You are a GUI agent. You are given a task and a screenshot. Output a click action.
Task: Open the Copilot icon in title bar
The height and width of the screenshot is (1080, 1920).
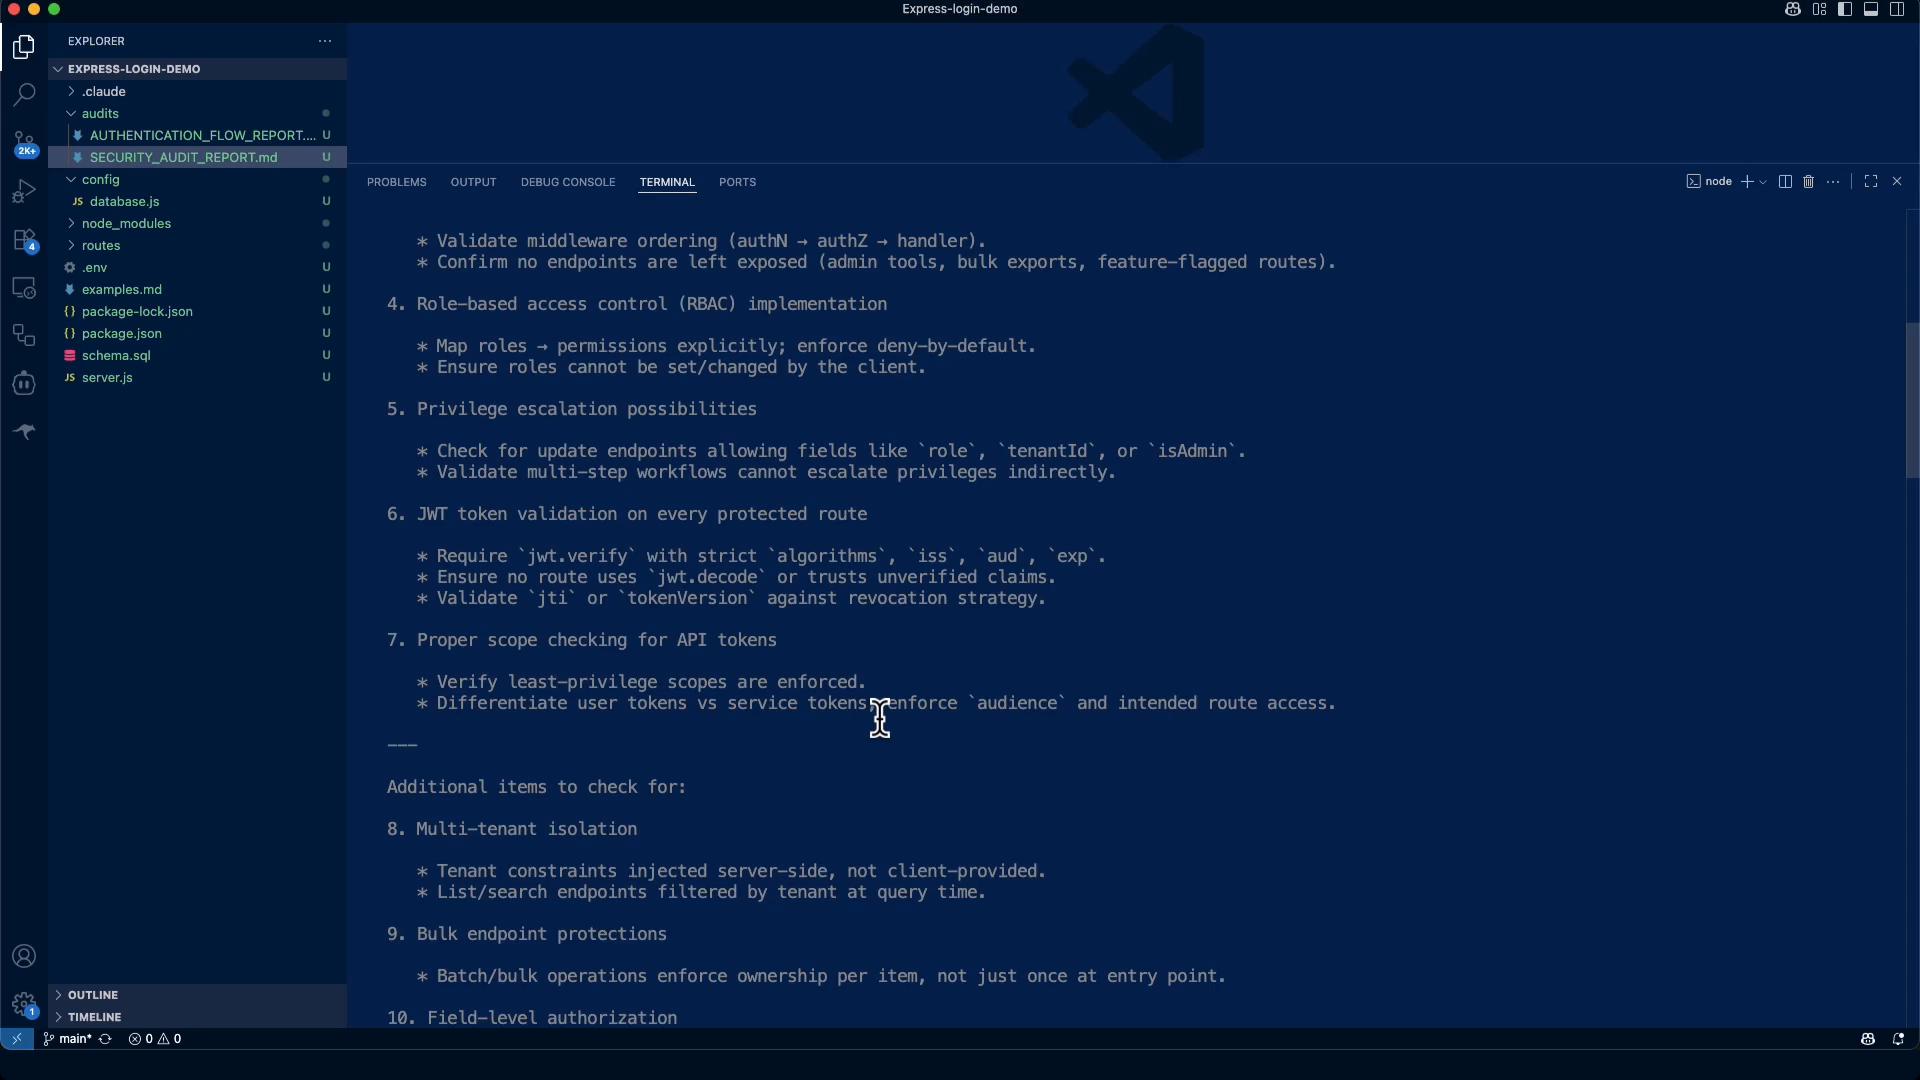pyautogui.click(x=1793, y=9)
